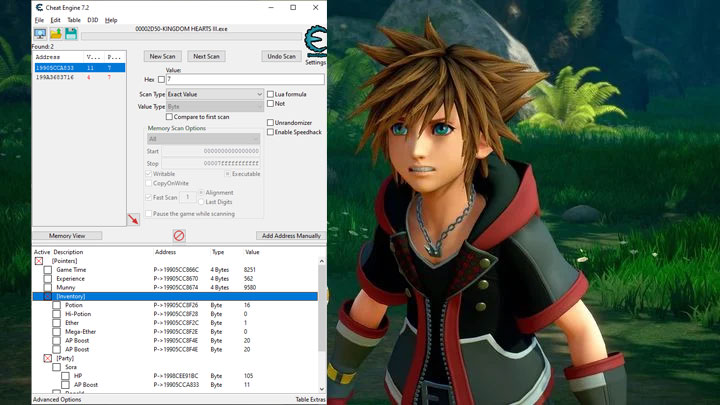Viewport: 720px width, 405px height.
Task: Toggle the [Pointers] active checkbox
Action: pos(39,261)
